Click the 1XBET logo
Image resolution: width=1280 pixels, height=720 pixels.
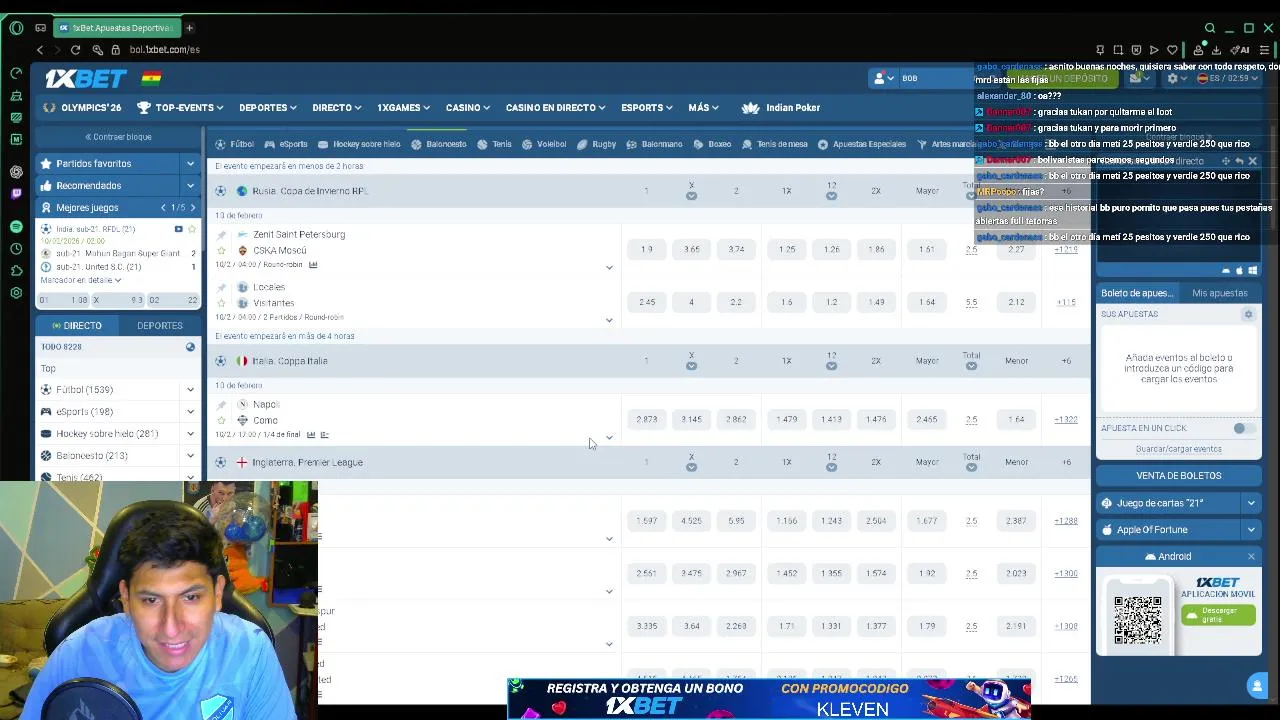coord(85,78)
